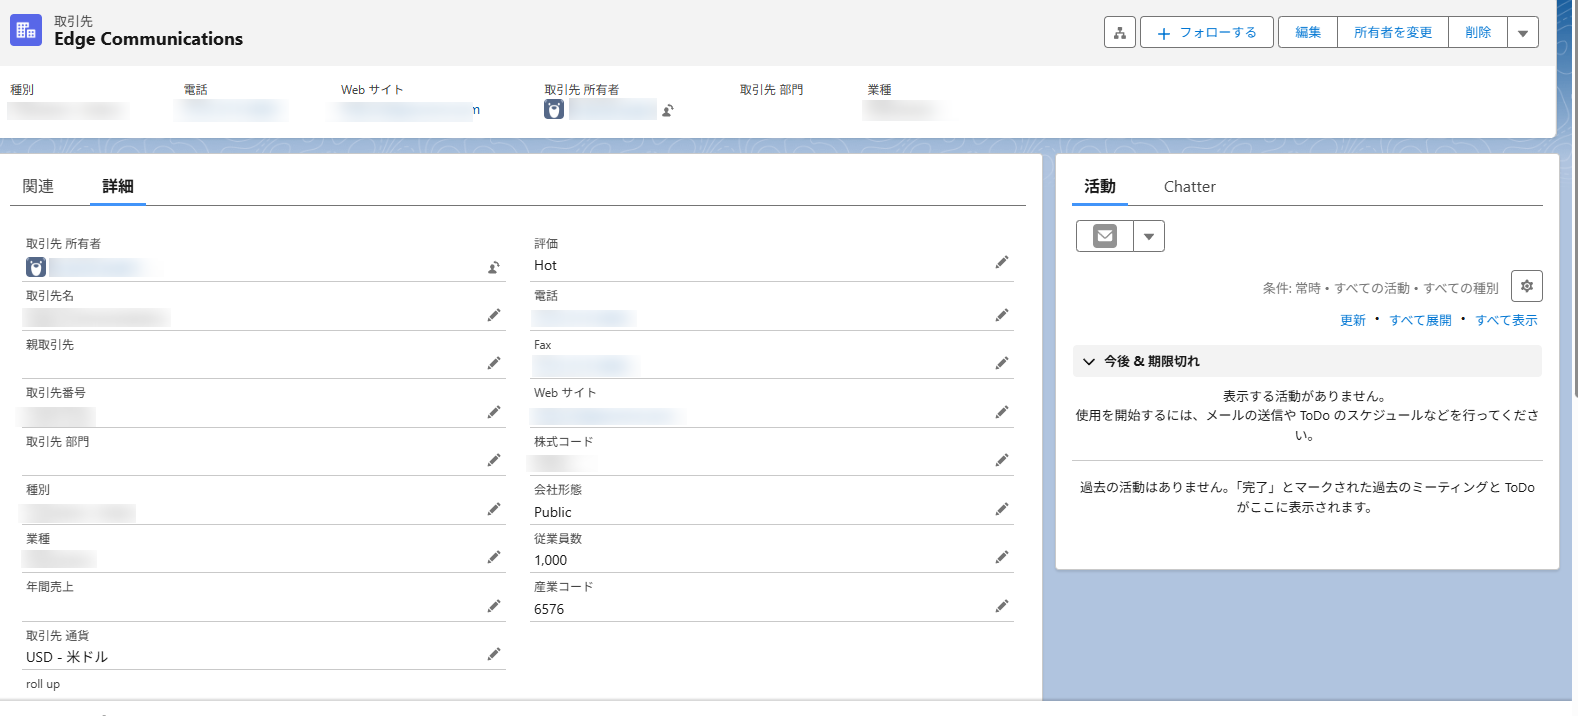Edit the 産業コード field pencil icon
Image resolution: width=1578 pixels, height=716 pixels.
tap(1002, 606)
